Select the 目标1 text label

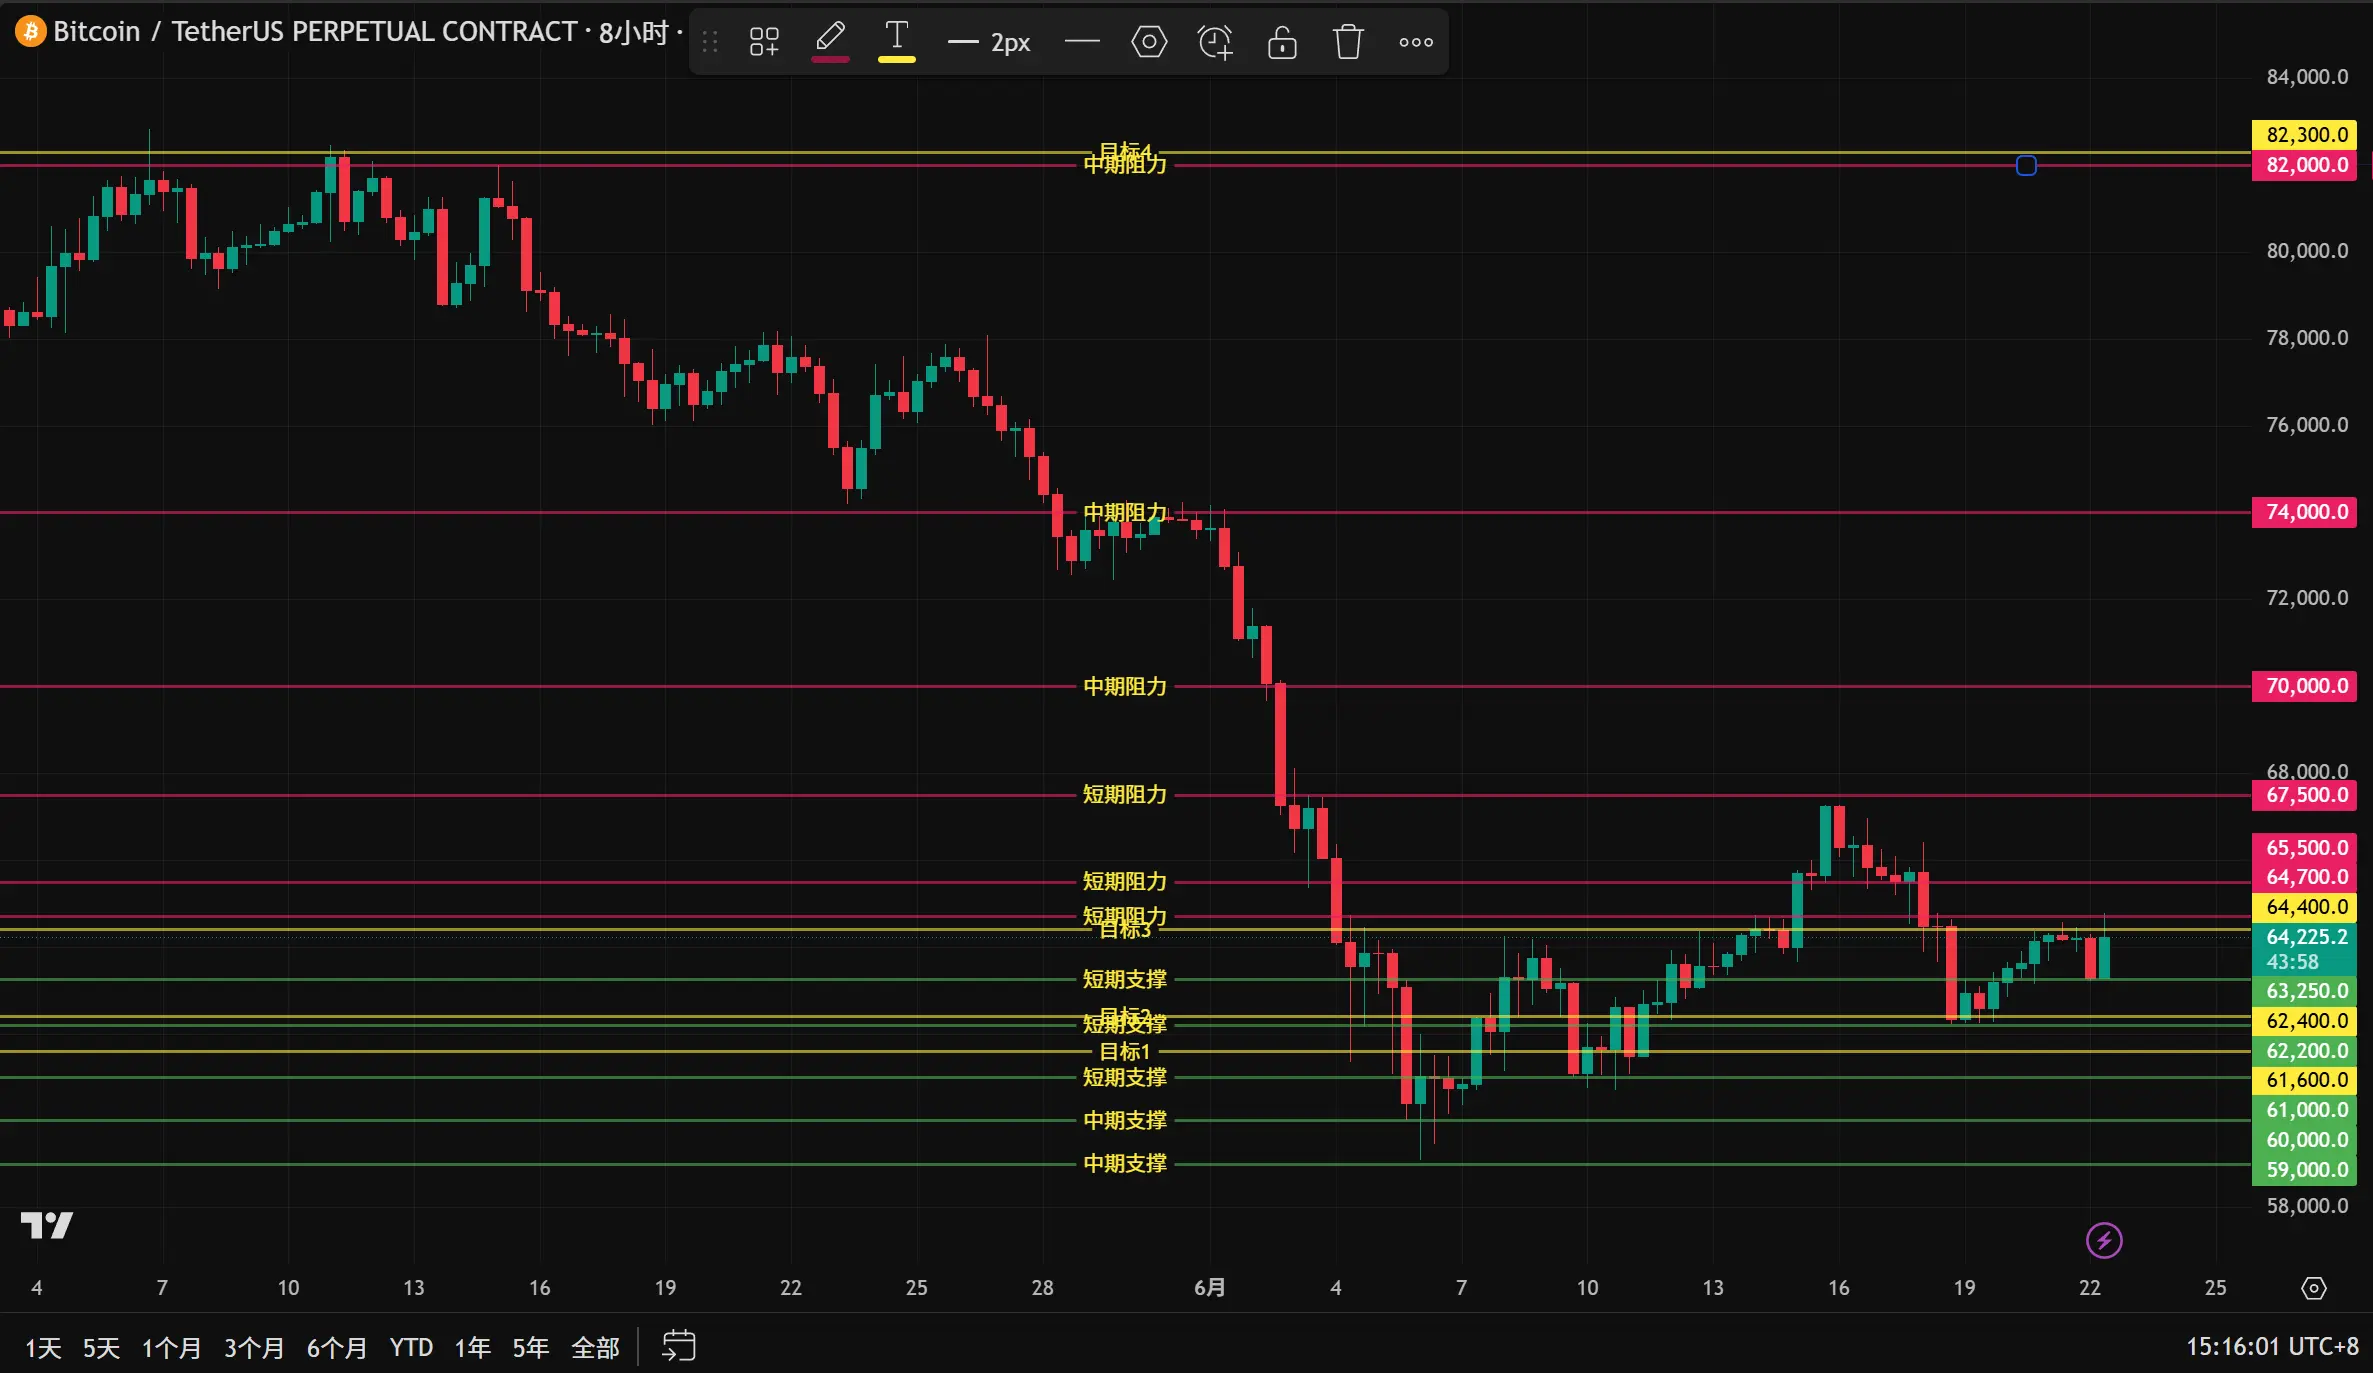(x=1125, y=1052)
